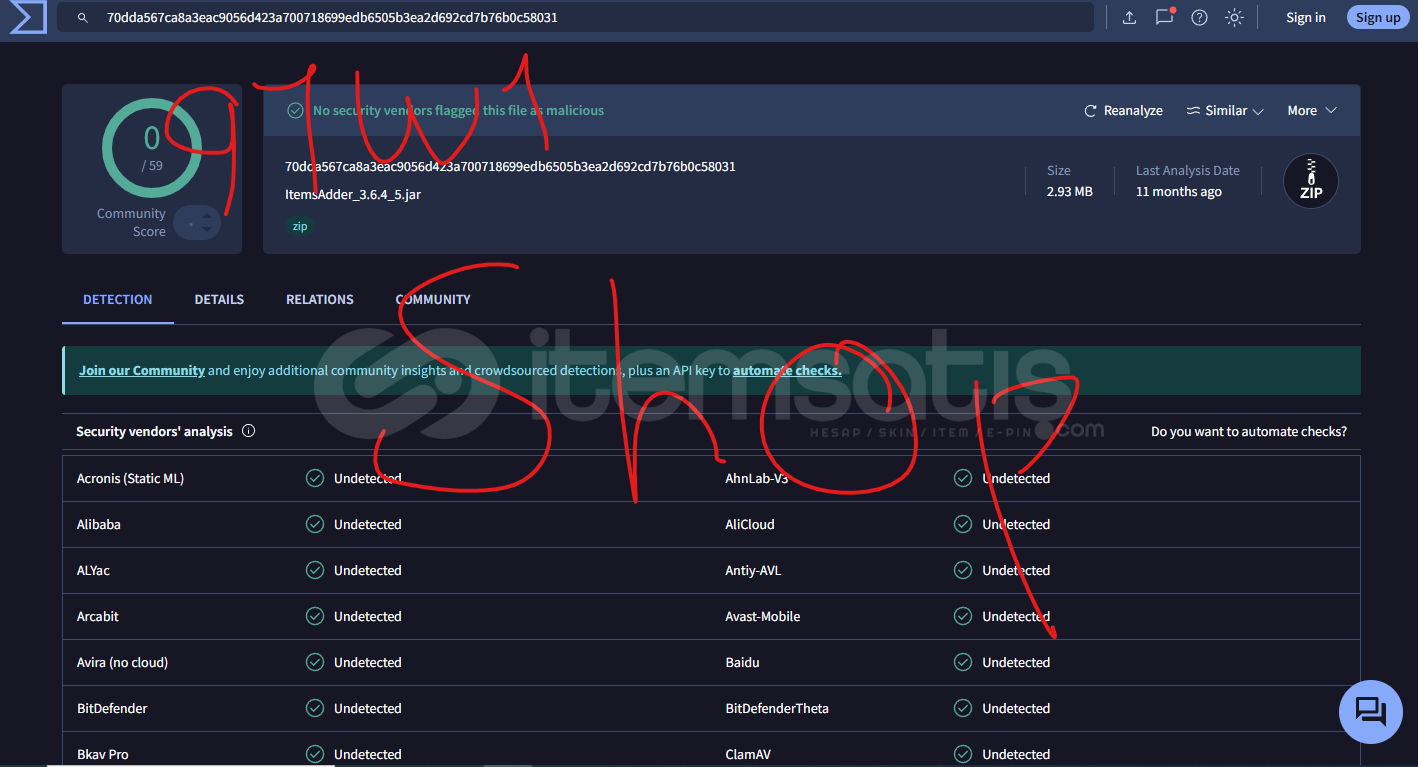Select the DETECTION tab
This screenshot has width=1418, height=767.
coord(118,299)
